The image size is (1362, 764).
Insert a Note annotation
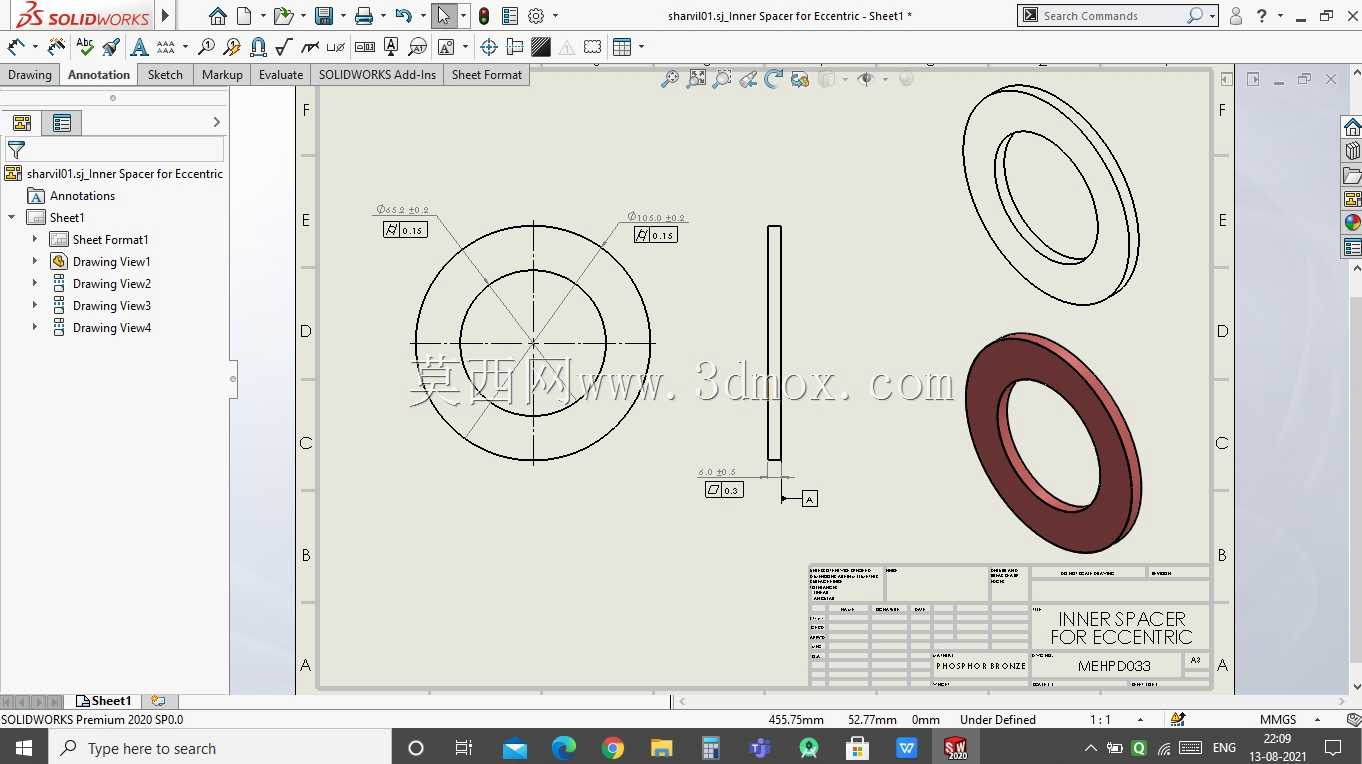(139, 47)
